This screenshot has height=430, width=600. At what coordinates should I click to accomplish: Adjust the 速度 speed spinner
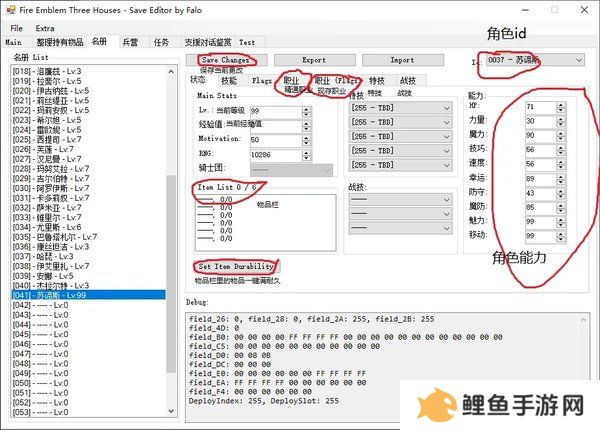point(561,164)
